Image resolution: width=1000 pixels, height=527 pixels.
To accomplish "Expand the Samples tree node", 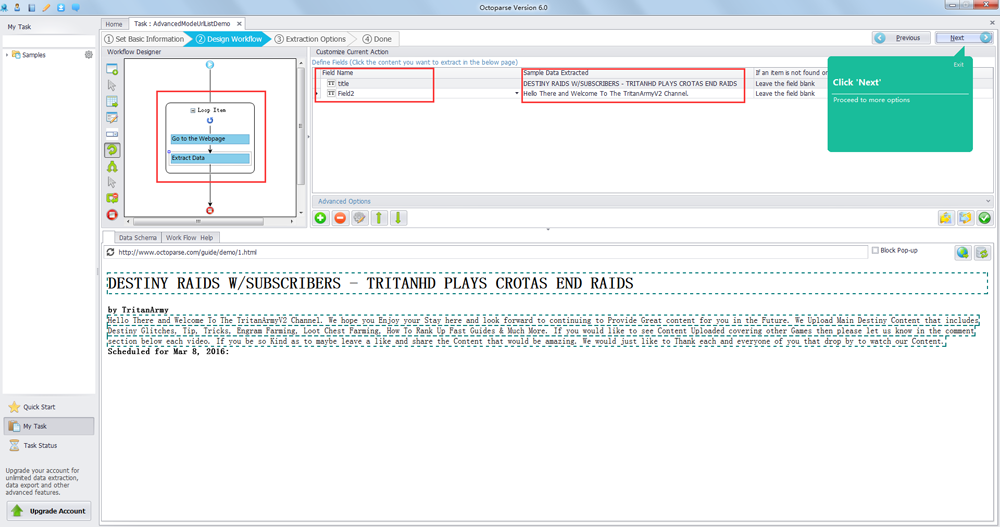I will click(x=7, y=55).
